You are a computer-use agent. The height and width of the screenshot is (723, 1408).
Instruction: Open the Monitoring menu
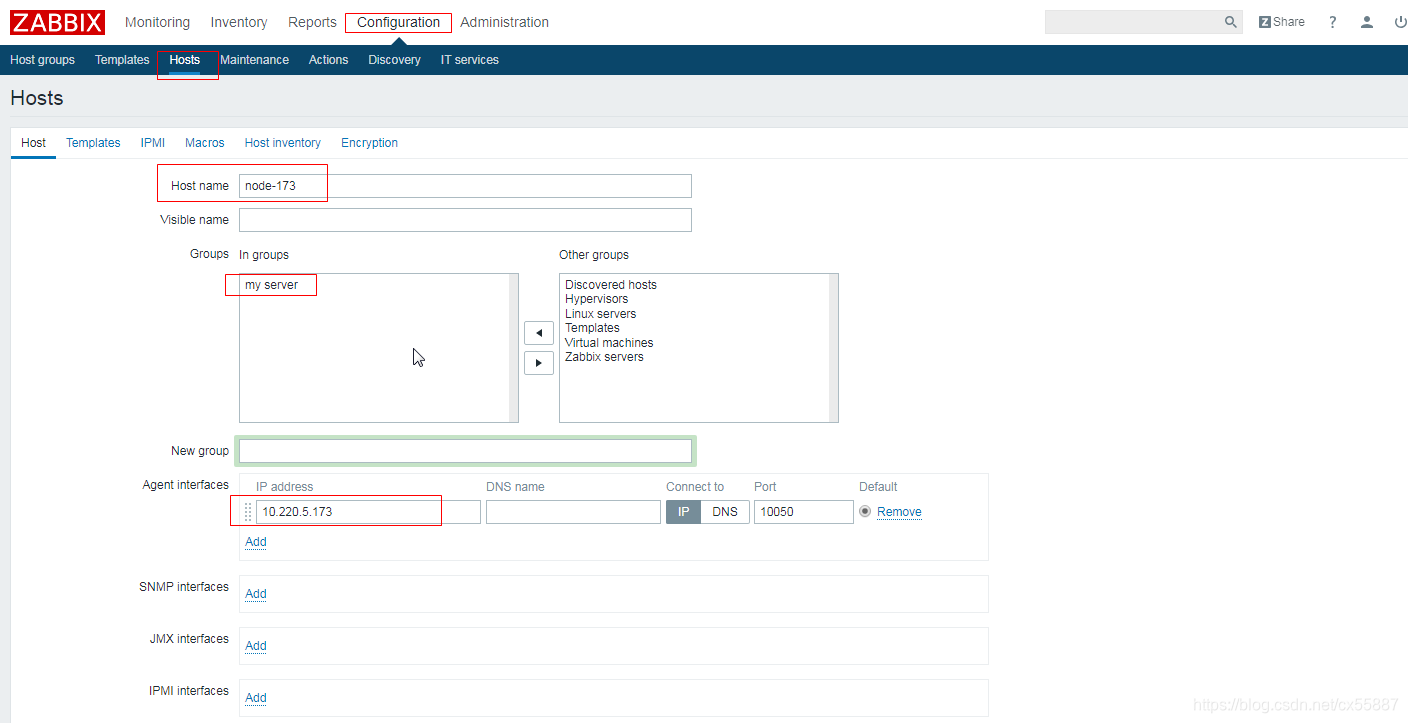click(x=157, y=22)
